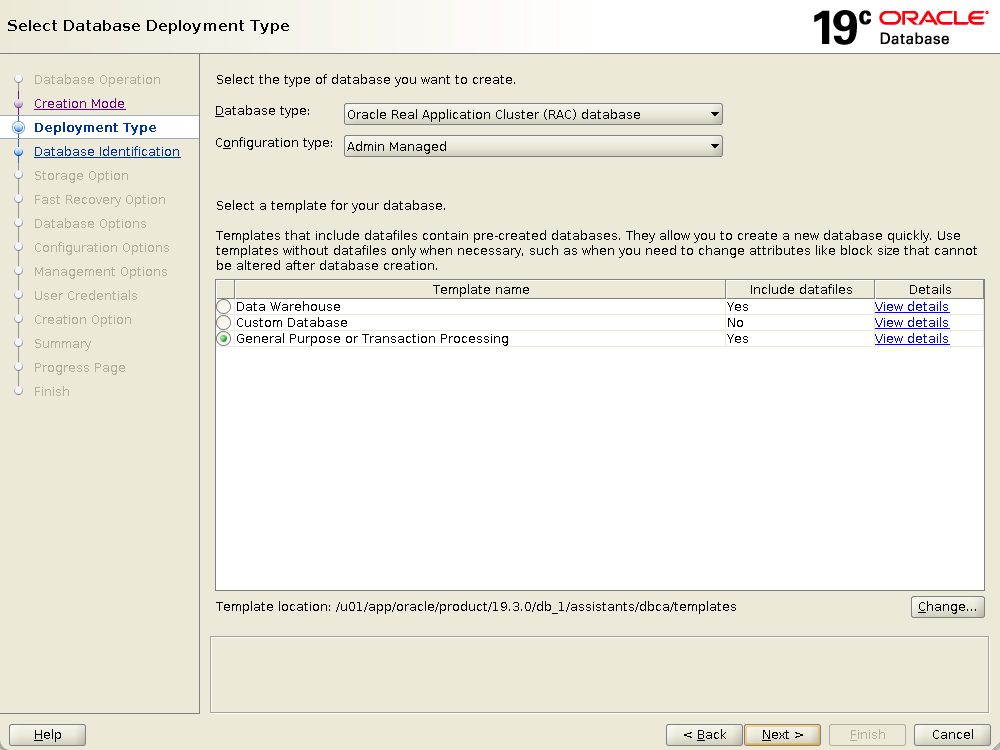
Task: Click the Include datafiles column header
Action: click(x=800, y=290)
